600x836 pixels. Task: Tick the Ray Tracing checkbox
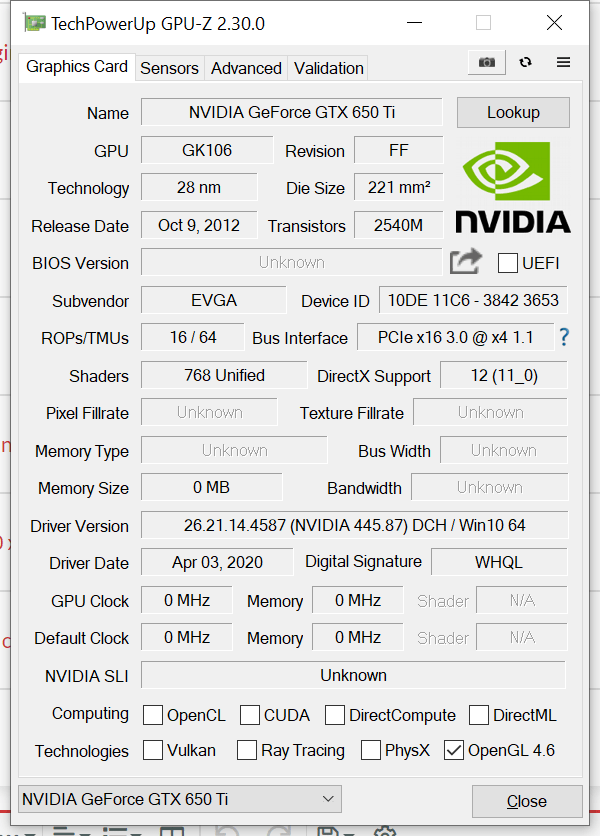pyautogui.click(x=246, y=750)
